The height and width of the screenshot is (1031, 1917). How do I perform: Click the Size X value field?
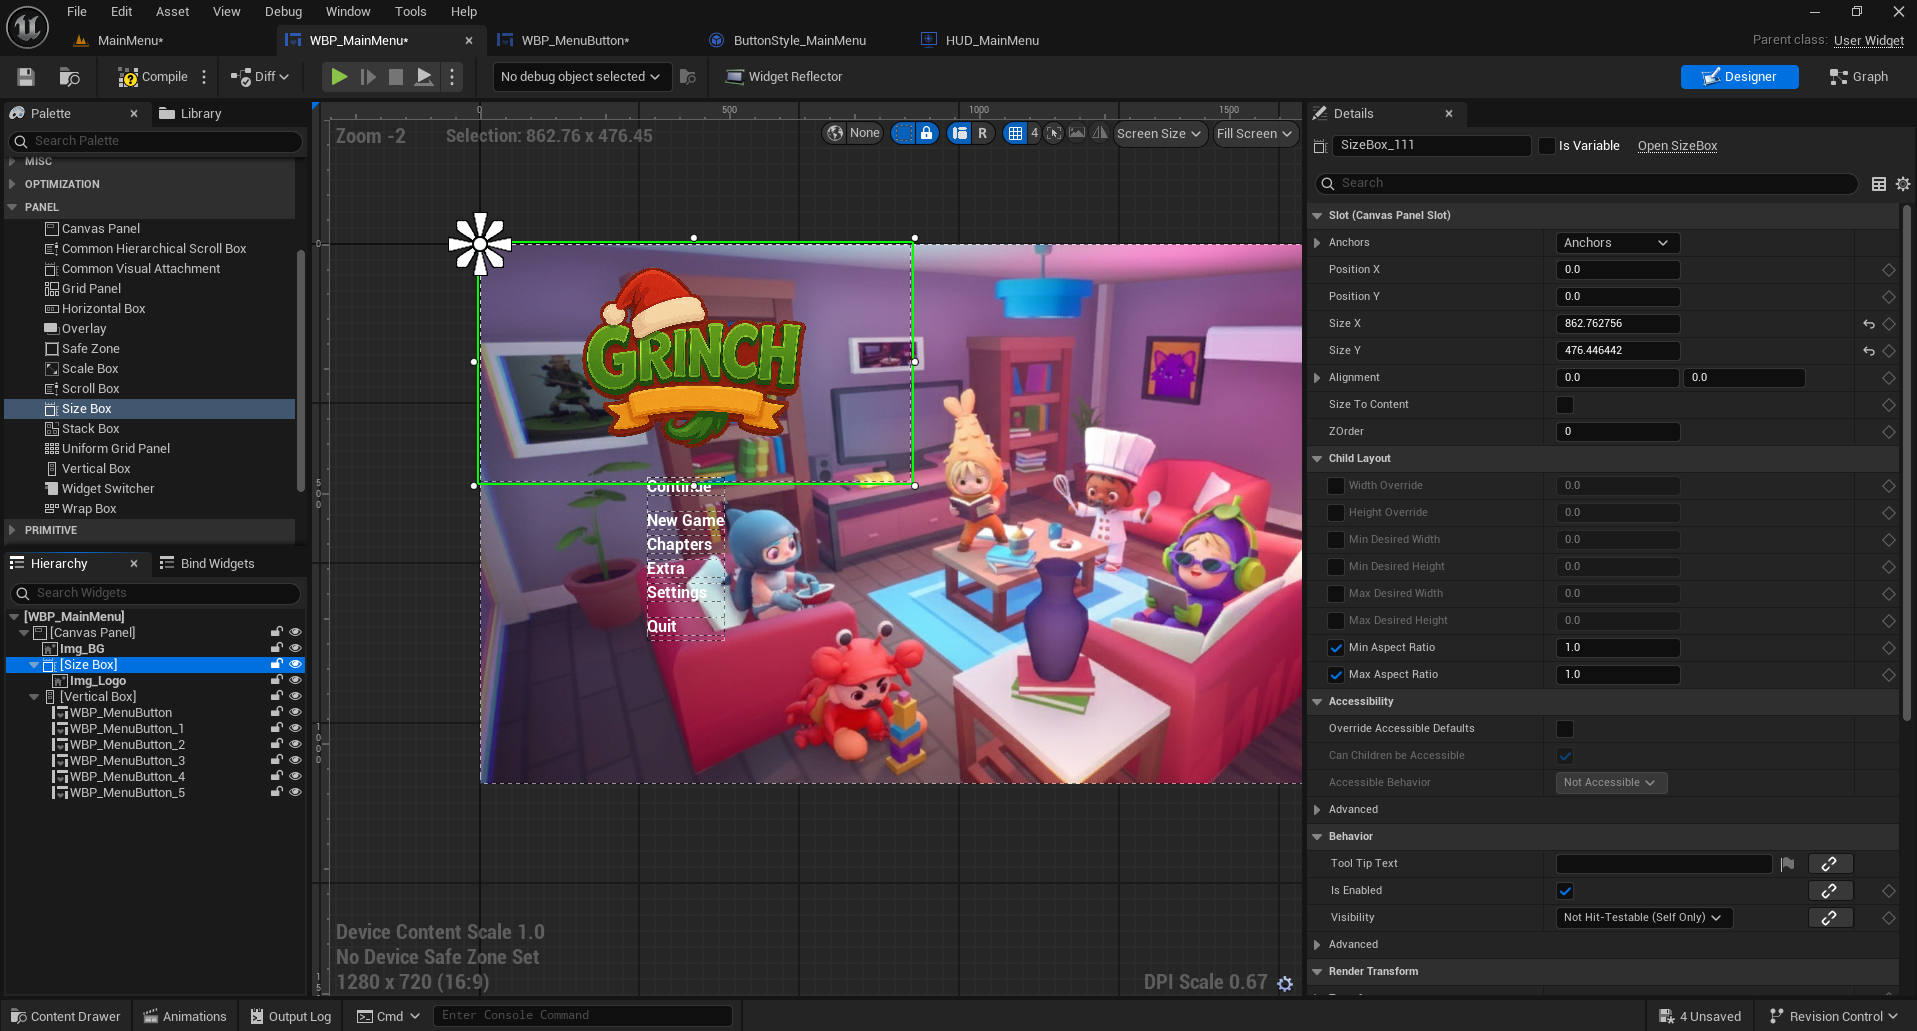(1617, 324)
